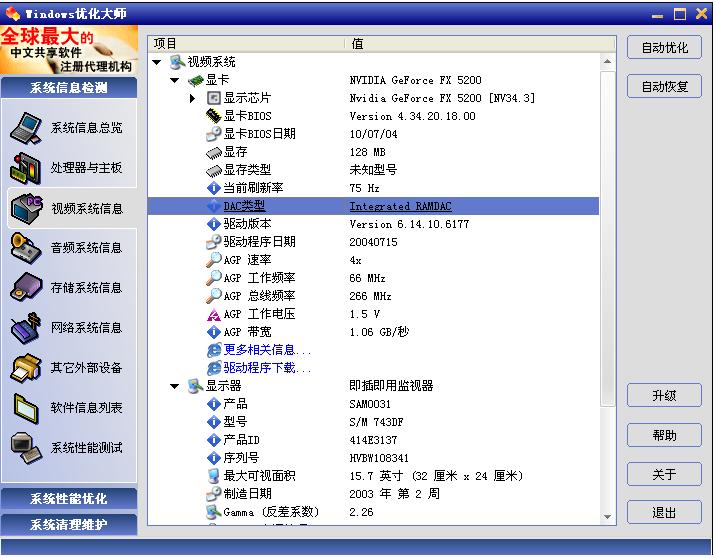Click the 显卡BIOS chip icon
The width and height of the screenshot is (716, 558).
point(213,116)
